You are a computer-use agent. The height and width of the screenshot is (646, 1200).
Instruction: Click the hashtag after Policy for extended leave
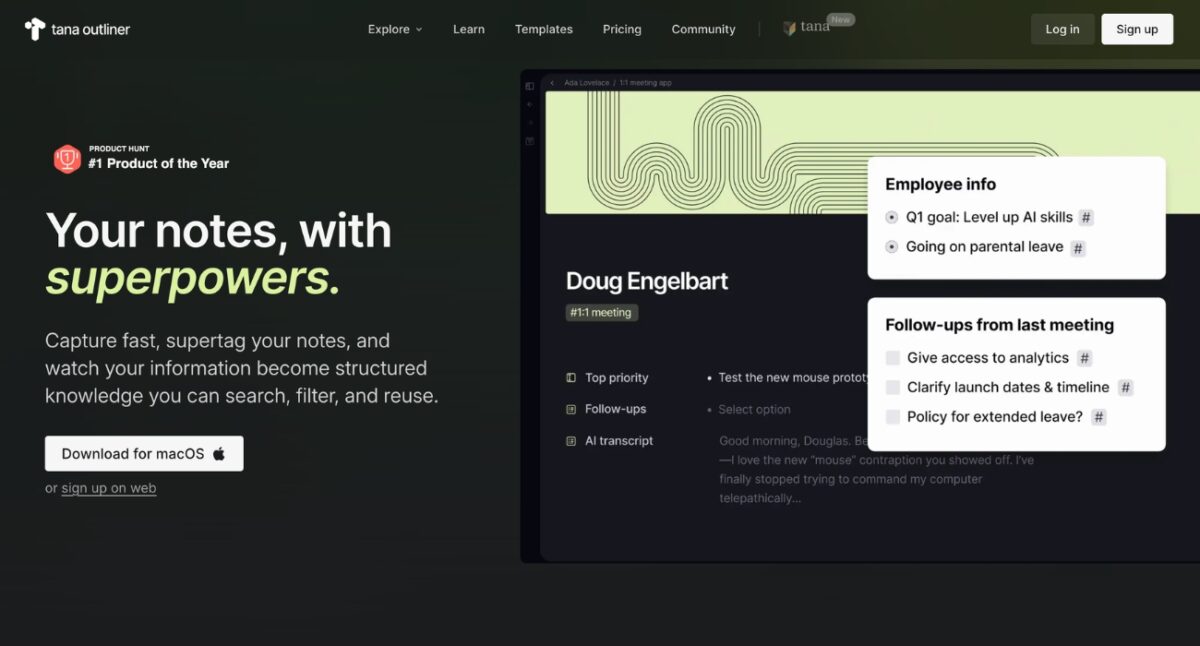pyautogui.click(x=1098, y=418)
